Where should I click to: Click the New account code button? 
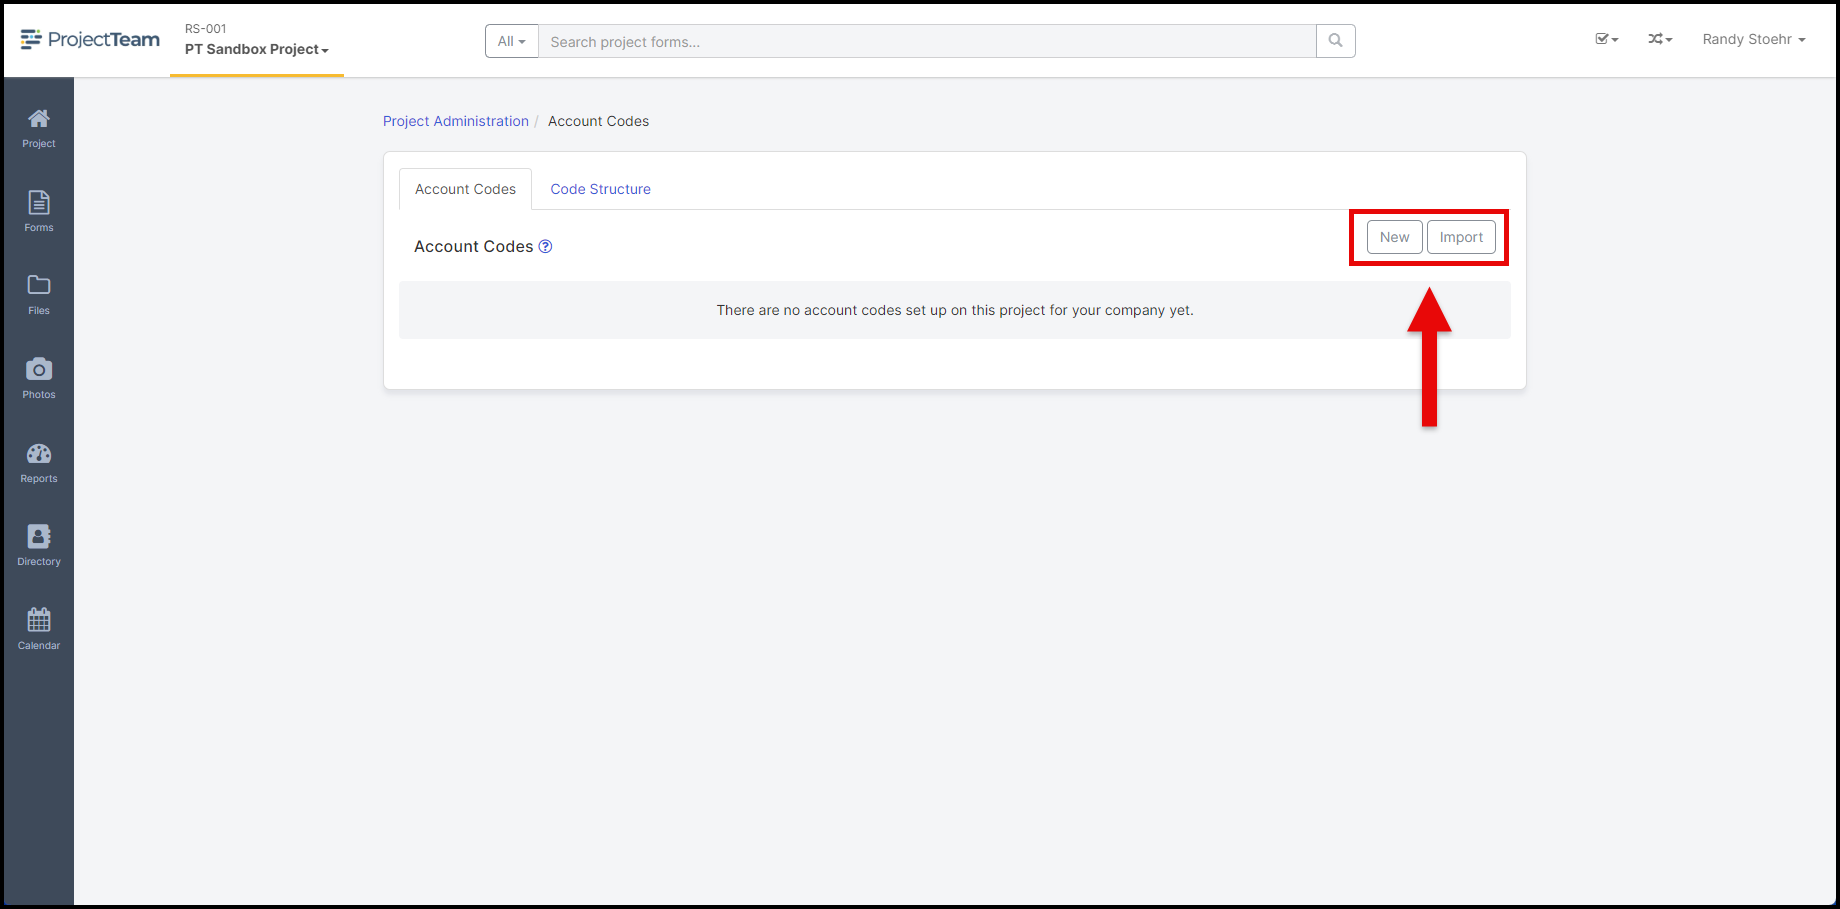pos(1394,237)
